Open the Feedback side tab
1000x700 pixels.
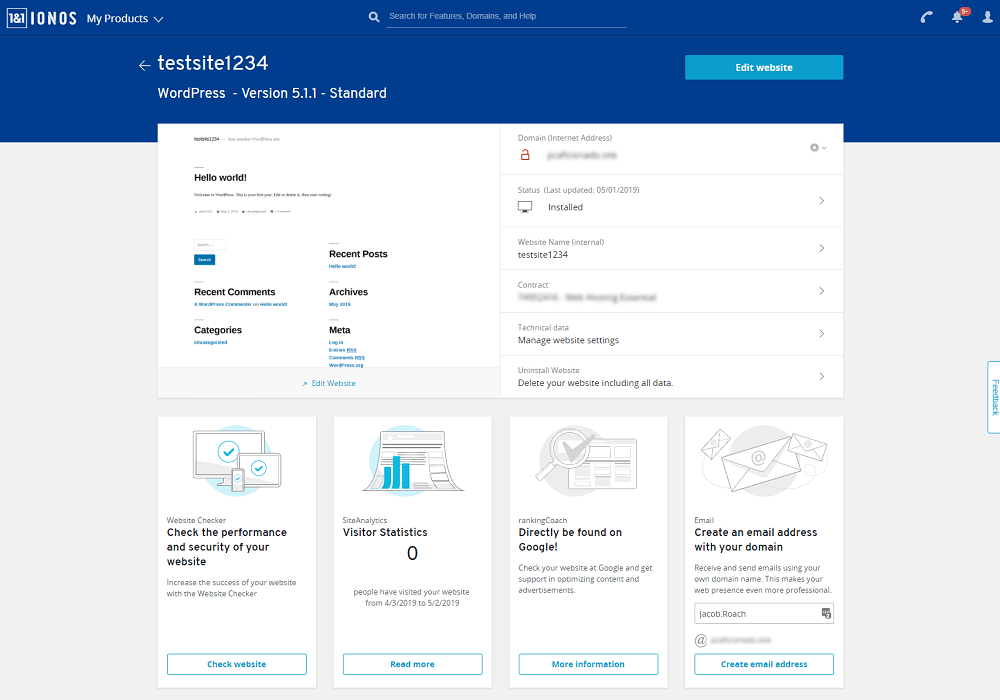coord(994,397)
